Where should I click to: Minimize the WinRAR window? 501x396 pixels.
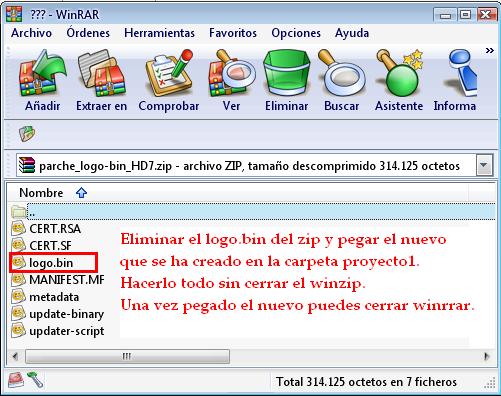[x=445, y=15]
